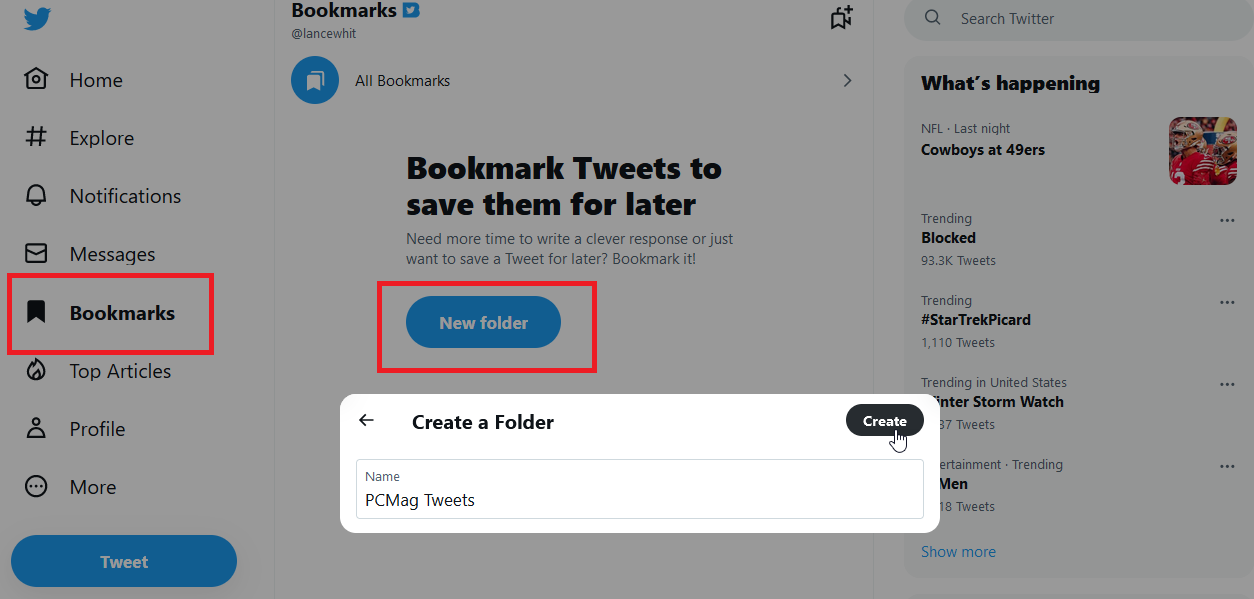The height and width of the screenshot is (599, 1254).
Task: Select the Explore hashtag icon
Action: click(36, 137)
